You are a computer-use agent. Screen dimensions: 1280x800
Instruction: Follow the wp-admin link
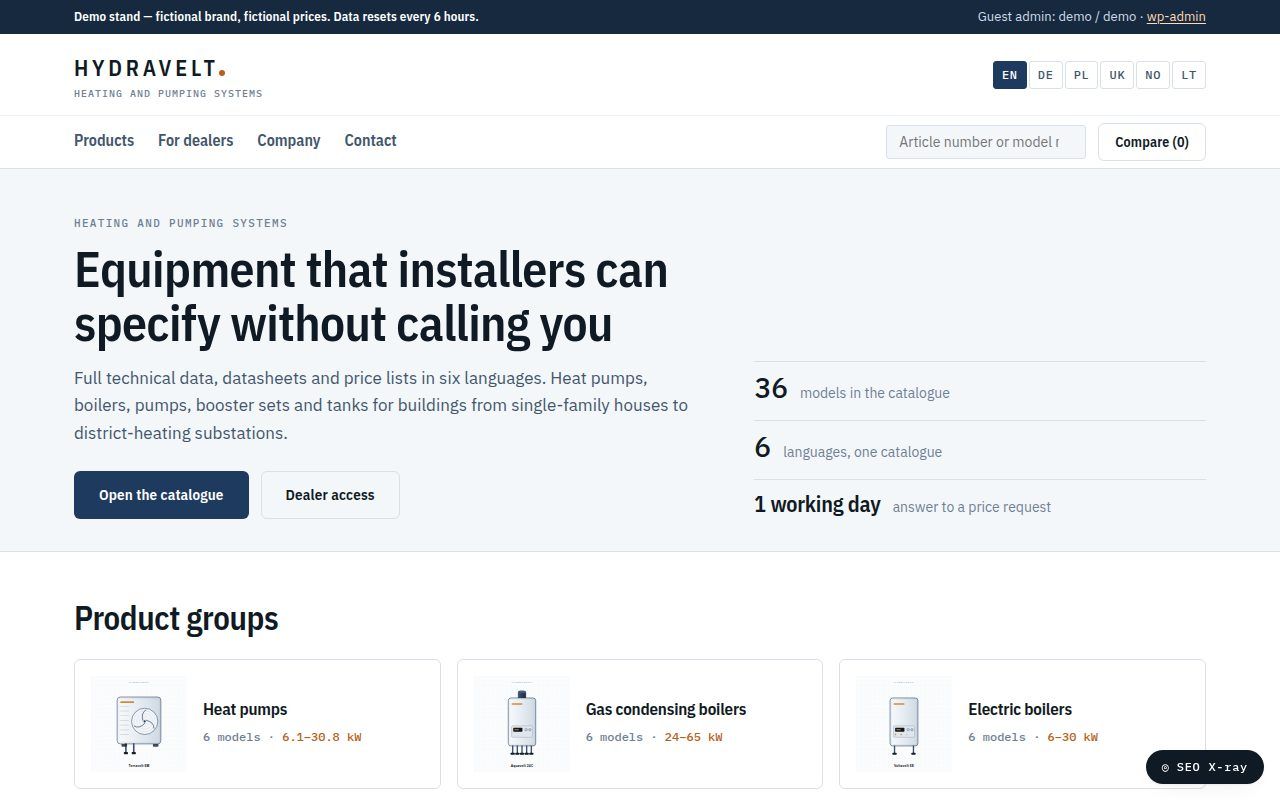[x=1176, y=17]
